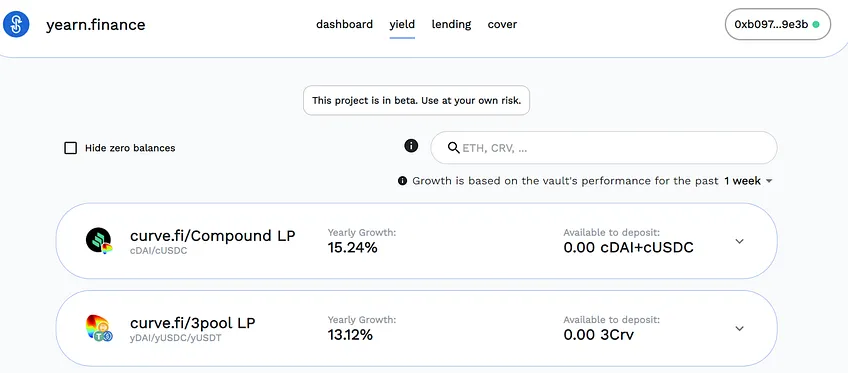This screenshot has width=848, height=373.
Task: Focus the ETH, CRV search field
Action: pyautogui.click(x=604, y=148)
